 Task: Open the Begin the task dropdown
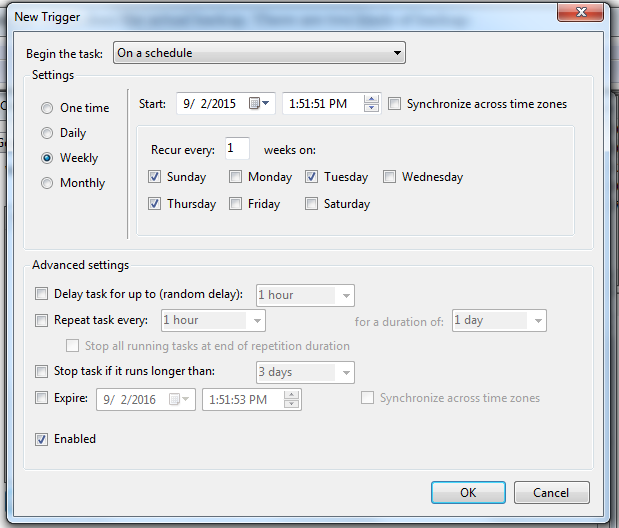pyautogui.click(x=259, y=53)
